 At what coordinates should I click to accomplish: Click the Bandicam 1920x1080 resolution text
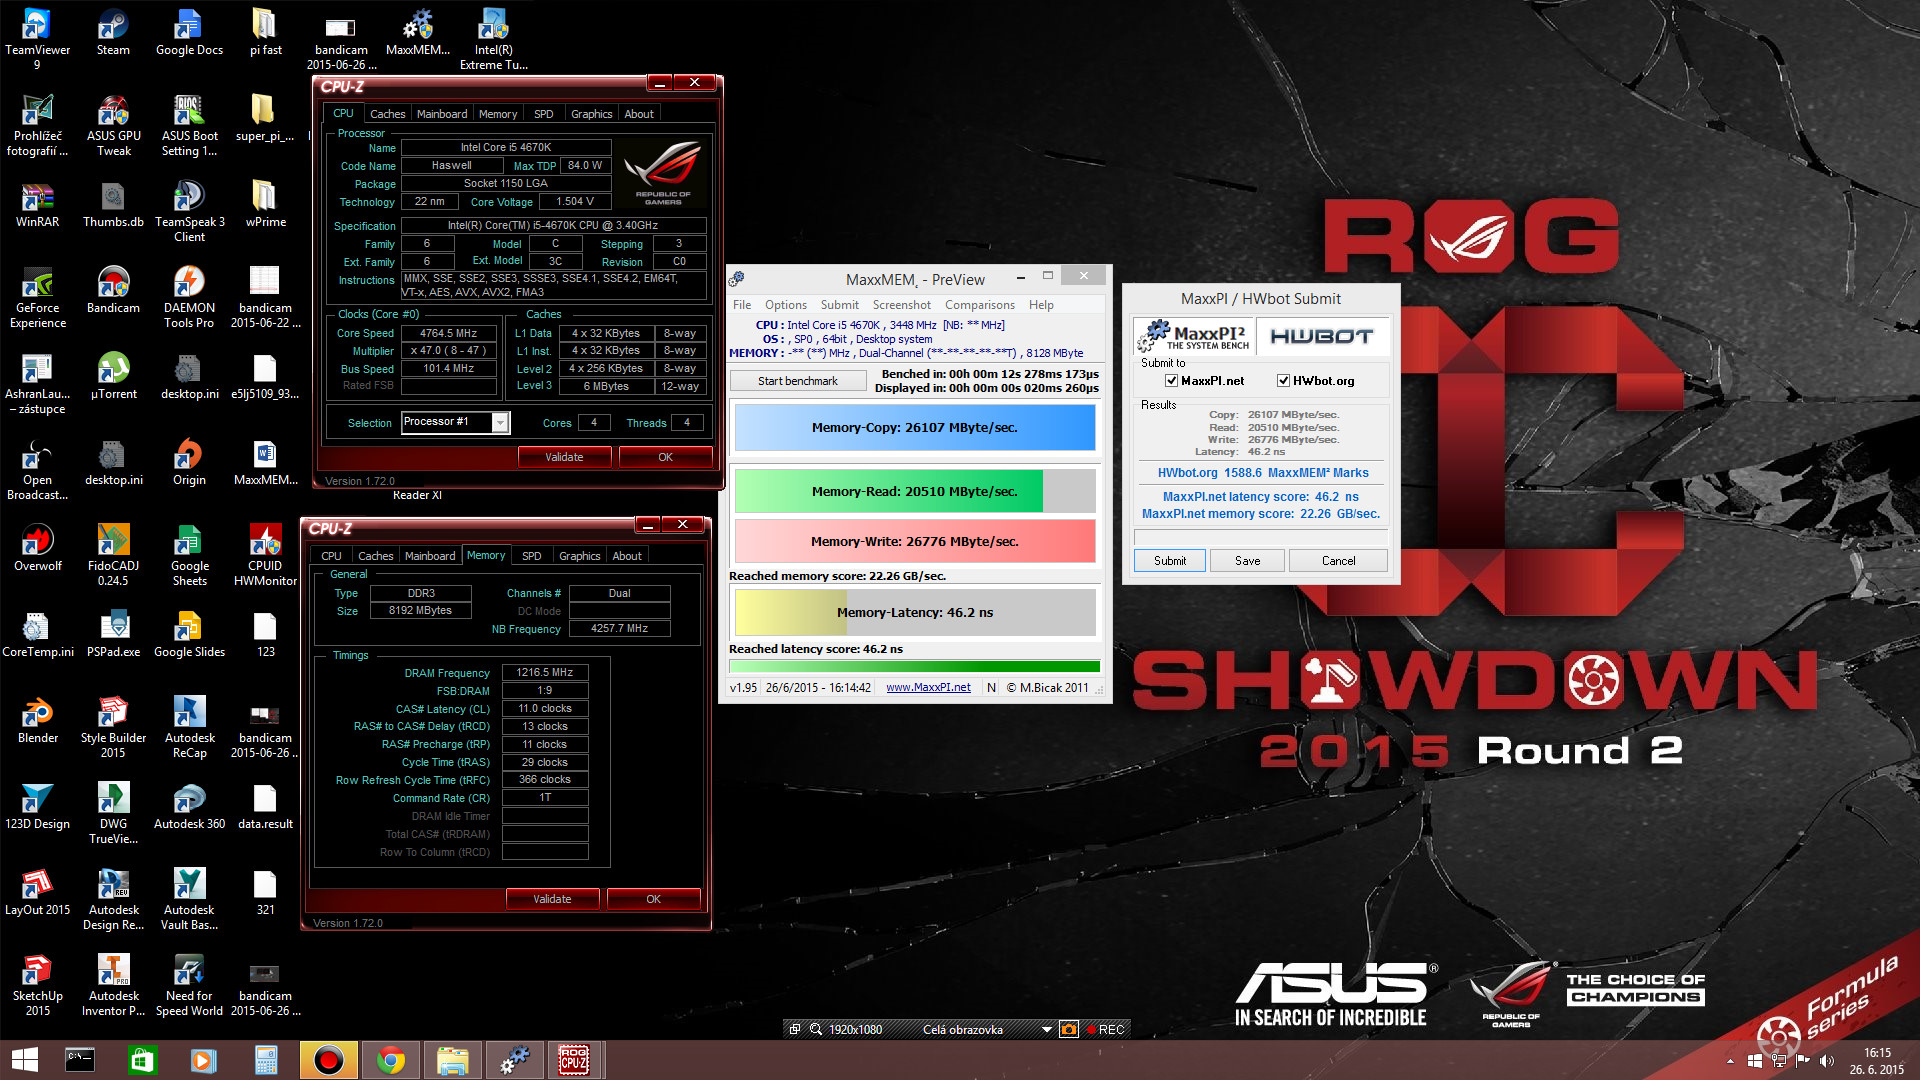point(855,1029)
